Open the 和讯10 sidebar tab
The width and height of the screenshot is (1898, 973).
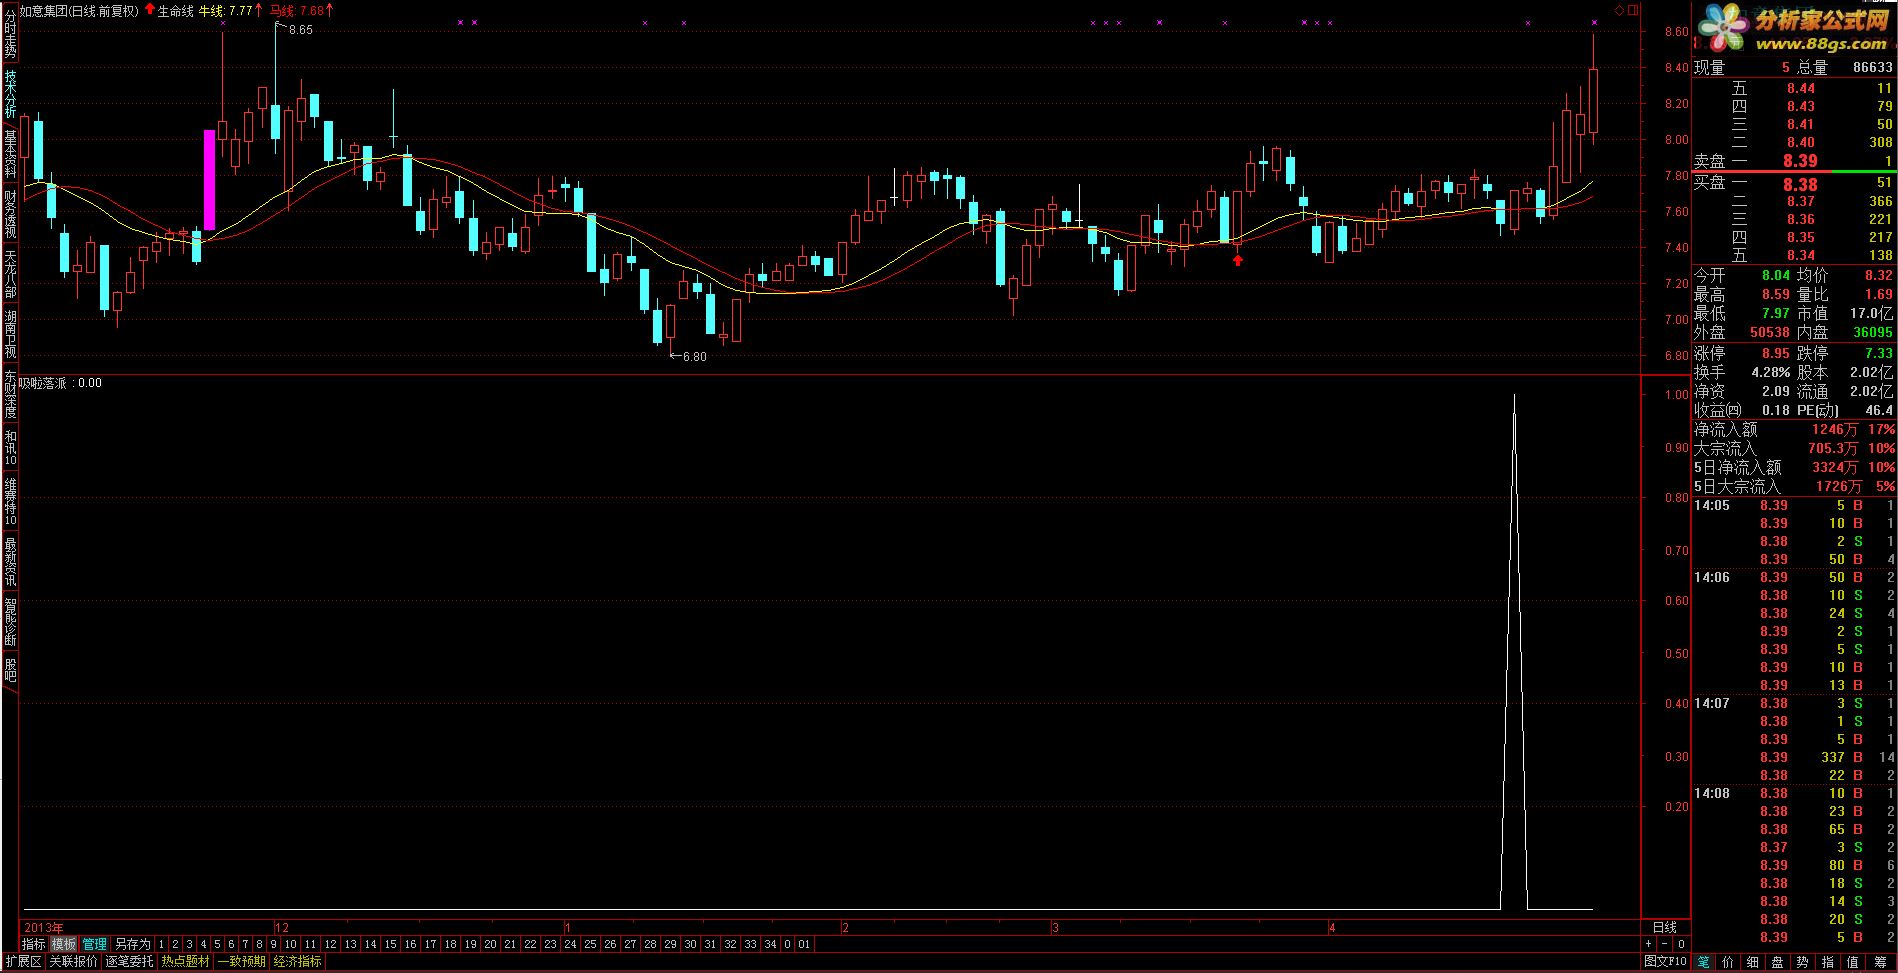10,447
